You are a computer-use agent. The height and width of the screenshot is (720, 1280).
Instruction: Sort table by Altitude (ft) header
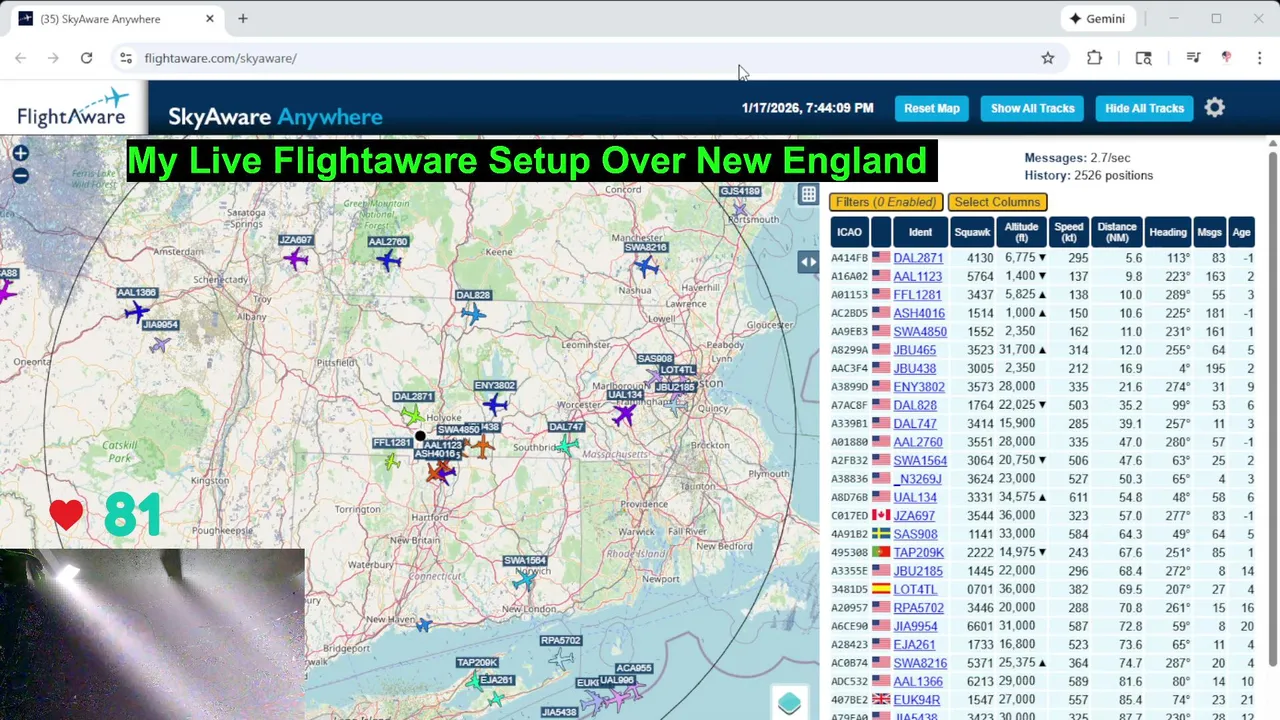[x=1022, y=232]
